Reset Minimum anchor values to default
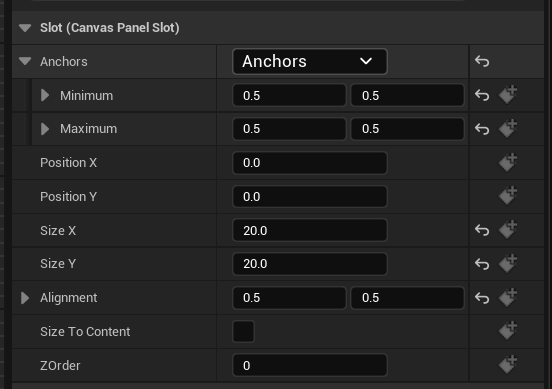 482,95
